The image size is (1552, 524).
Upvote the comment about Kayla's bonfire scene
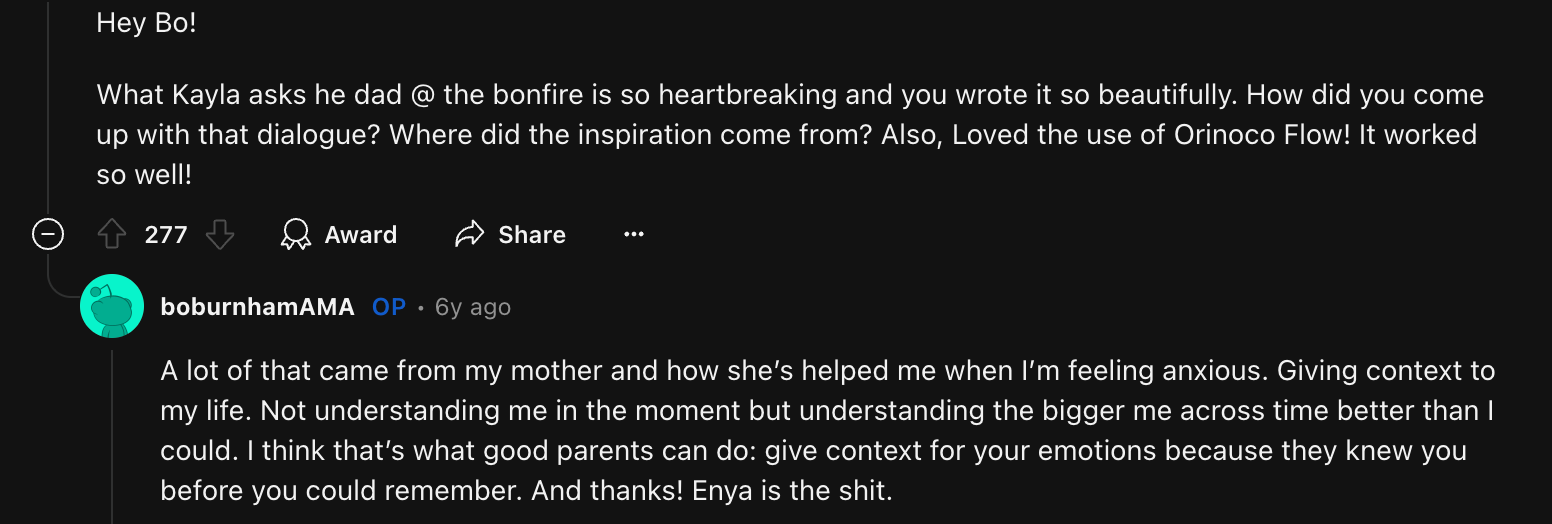[112, 235]
